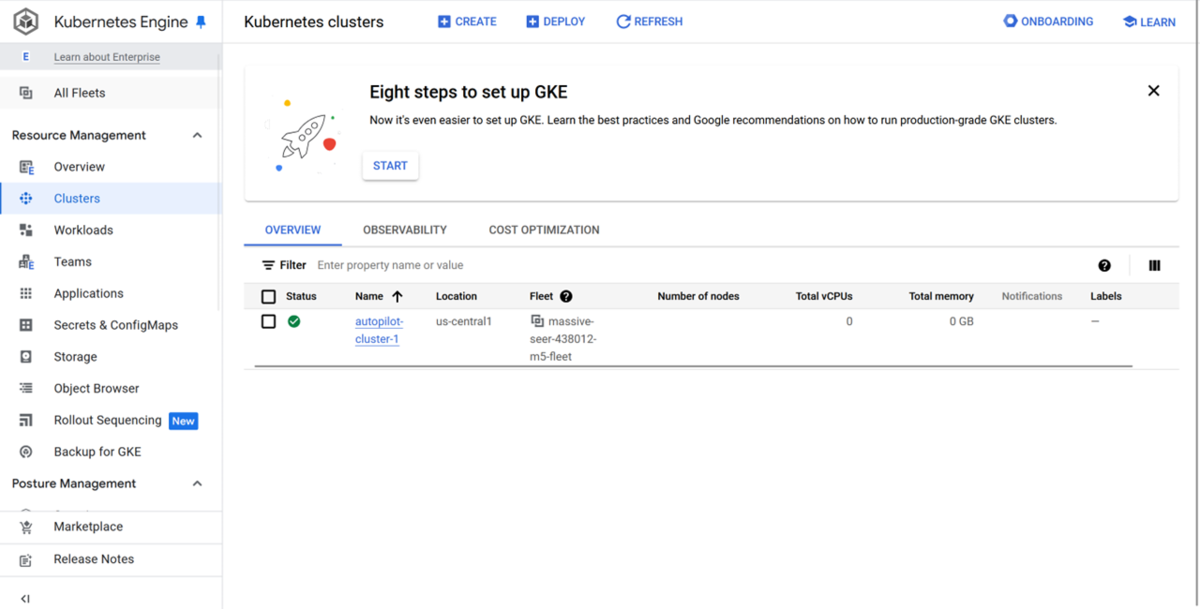Collapse the Resource Management section
Viewport: 1200px width, 609px height.
(x=197, y=135)
